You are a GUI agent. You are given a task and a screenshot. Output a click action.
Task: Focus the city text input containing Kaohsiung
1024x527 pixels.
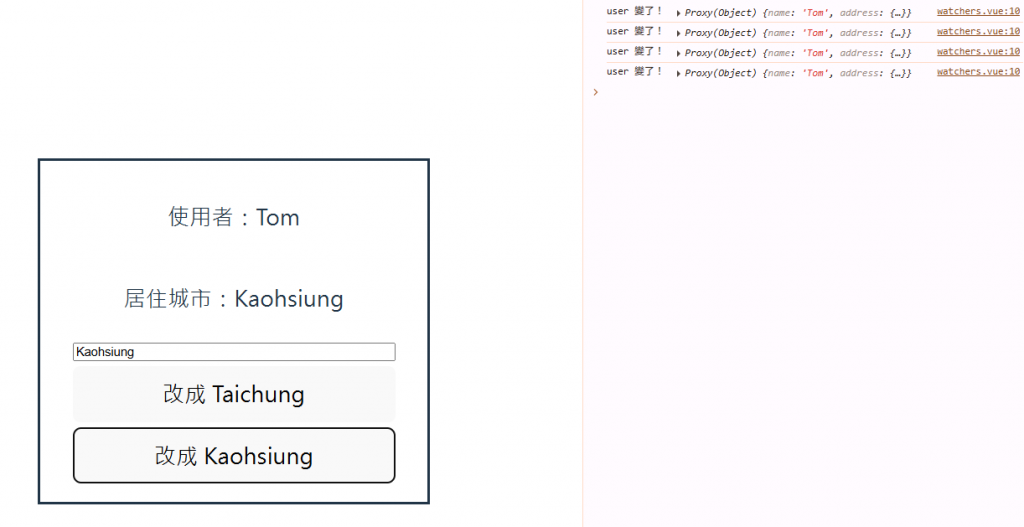pyautogui.click(x=234, y=351)
